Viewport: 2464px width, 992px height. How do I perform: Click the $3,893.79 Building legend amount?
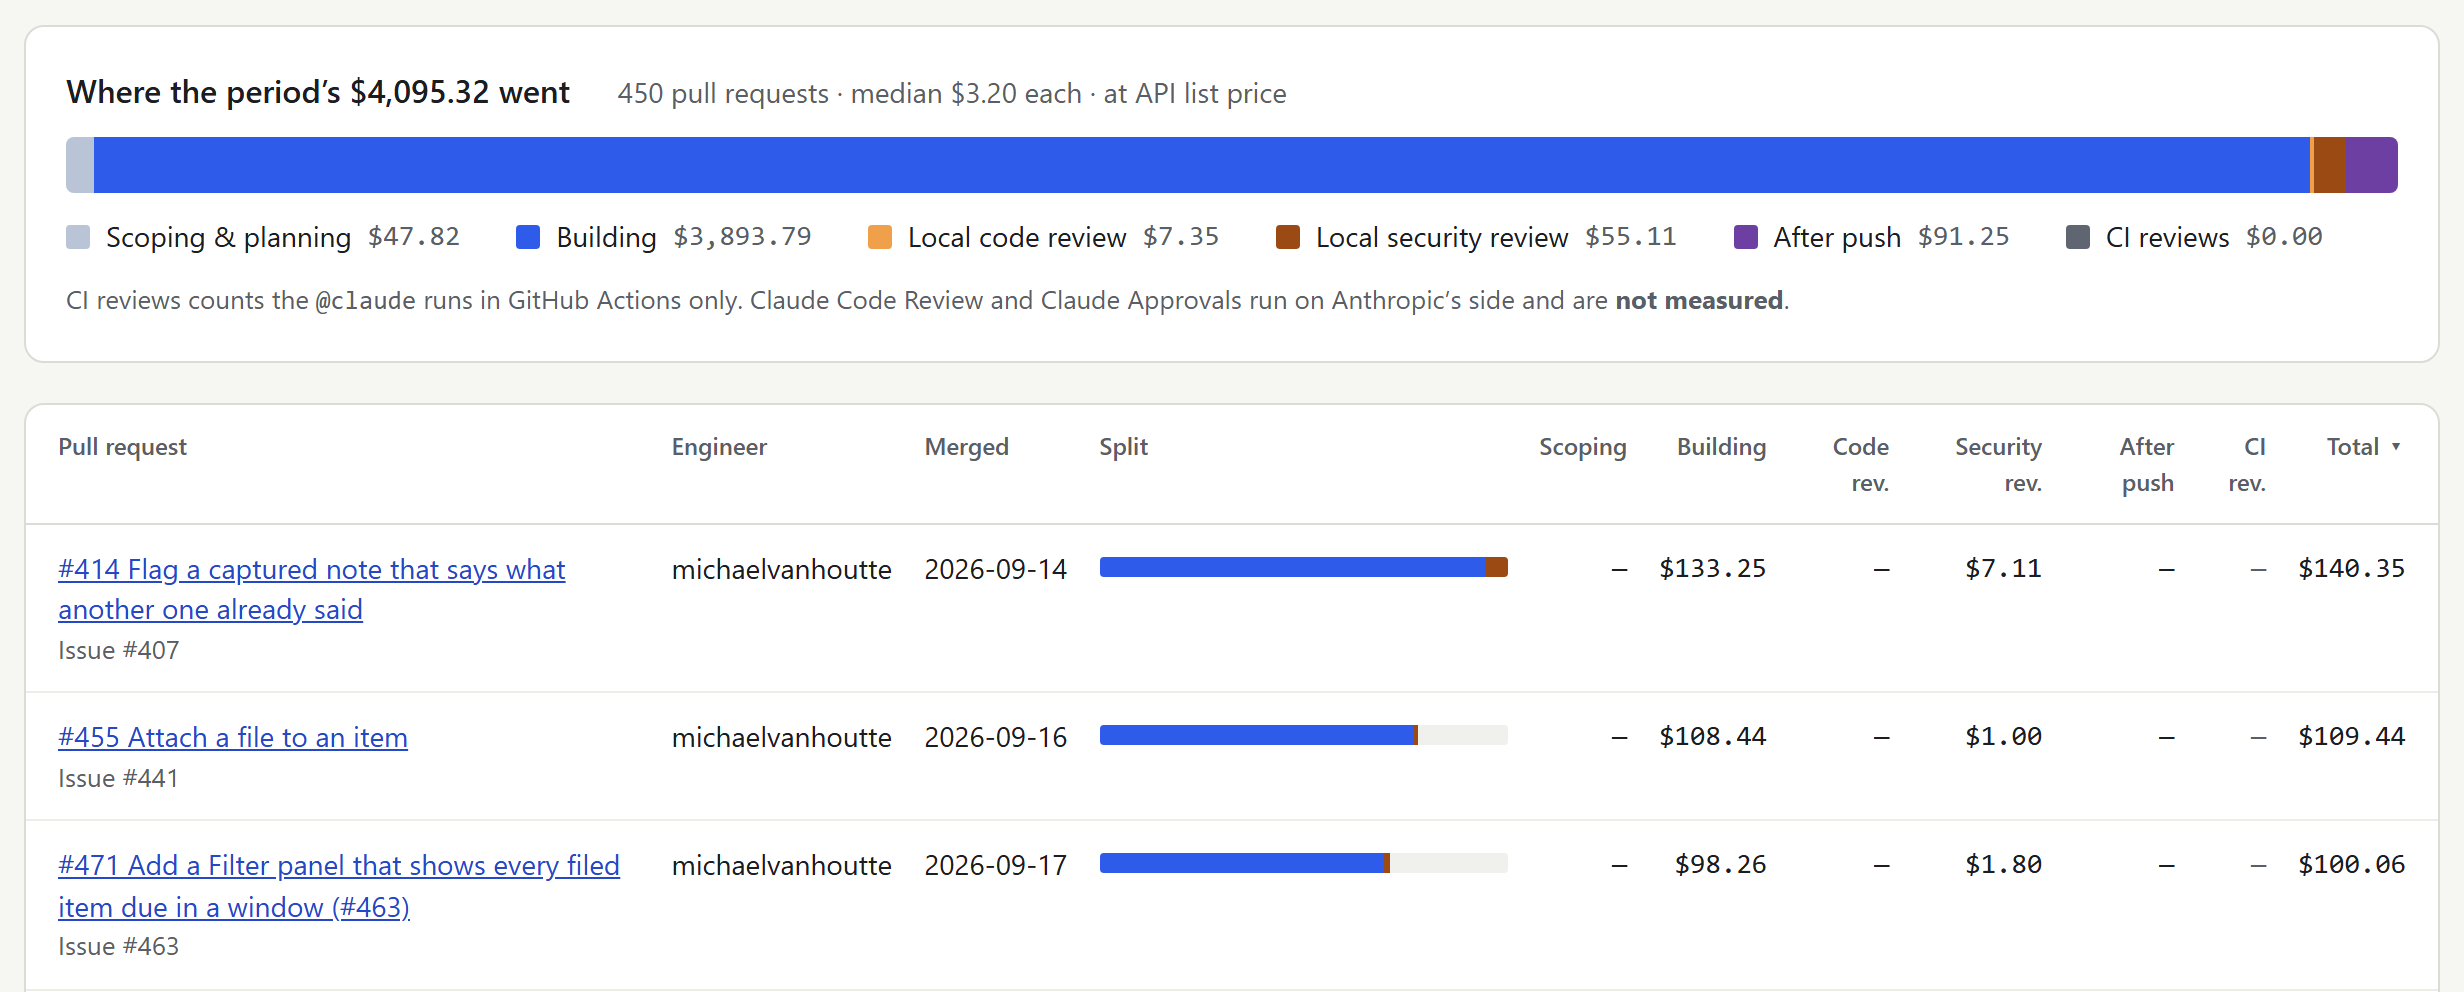742,237
